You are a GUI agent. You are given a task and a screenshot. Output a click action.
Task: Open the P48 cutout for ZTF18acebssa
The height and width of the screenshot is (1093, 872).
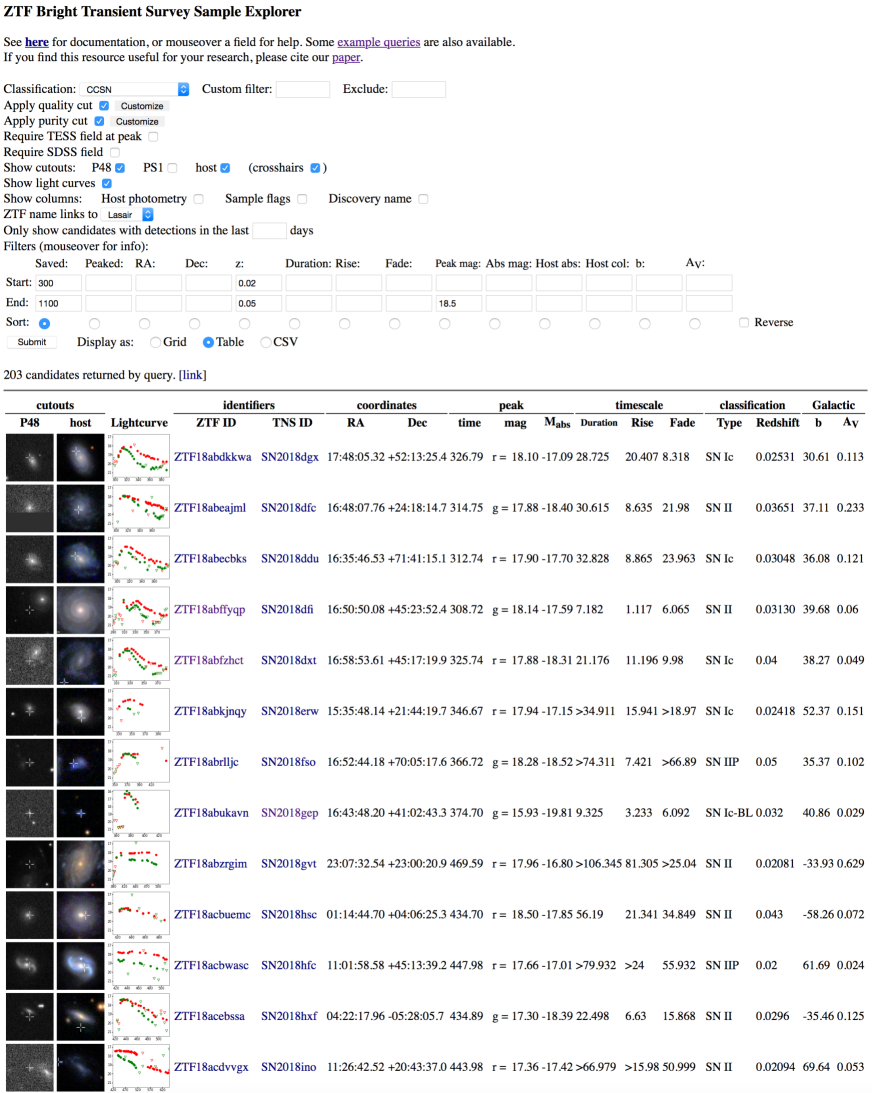click(29, 1016)
